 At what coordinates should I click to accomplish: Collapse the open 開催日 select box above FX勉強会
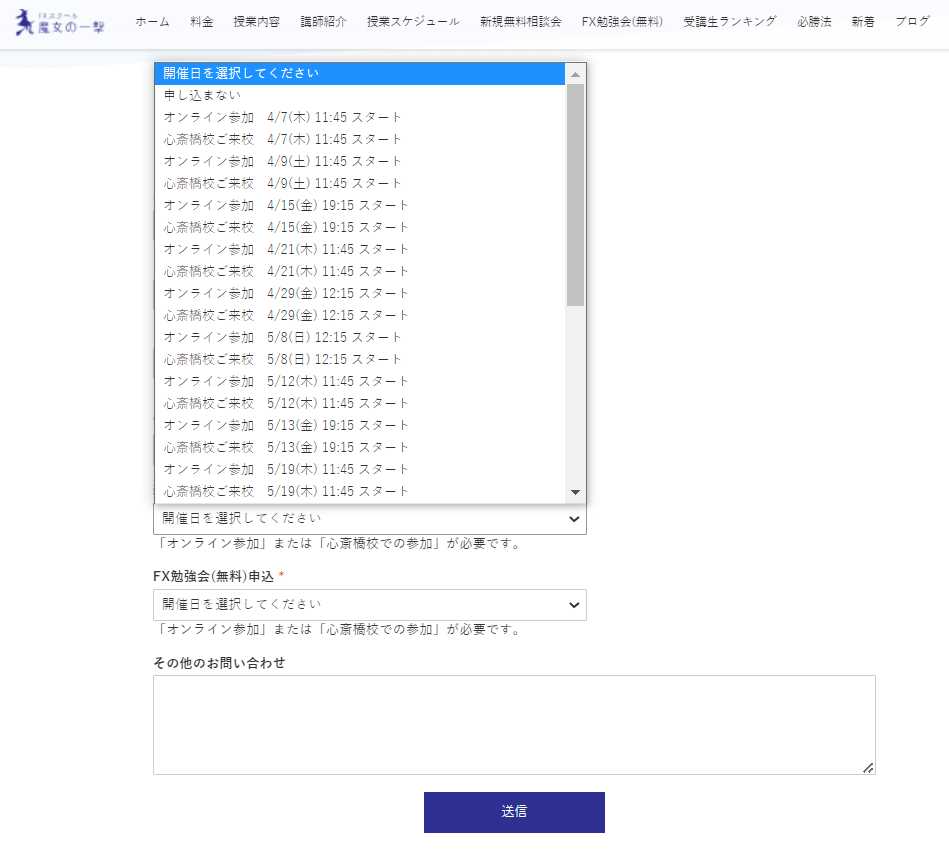370,519
